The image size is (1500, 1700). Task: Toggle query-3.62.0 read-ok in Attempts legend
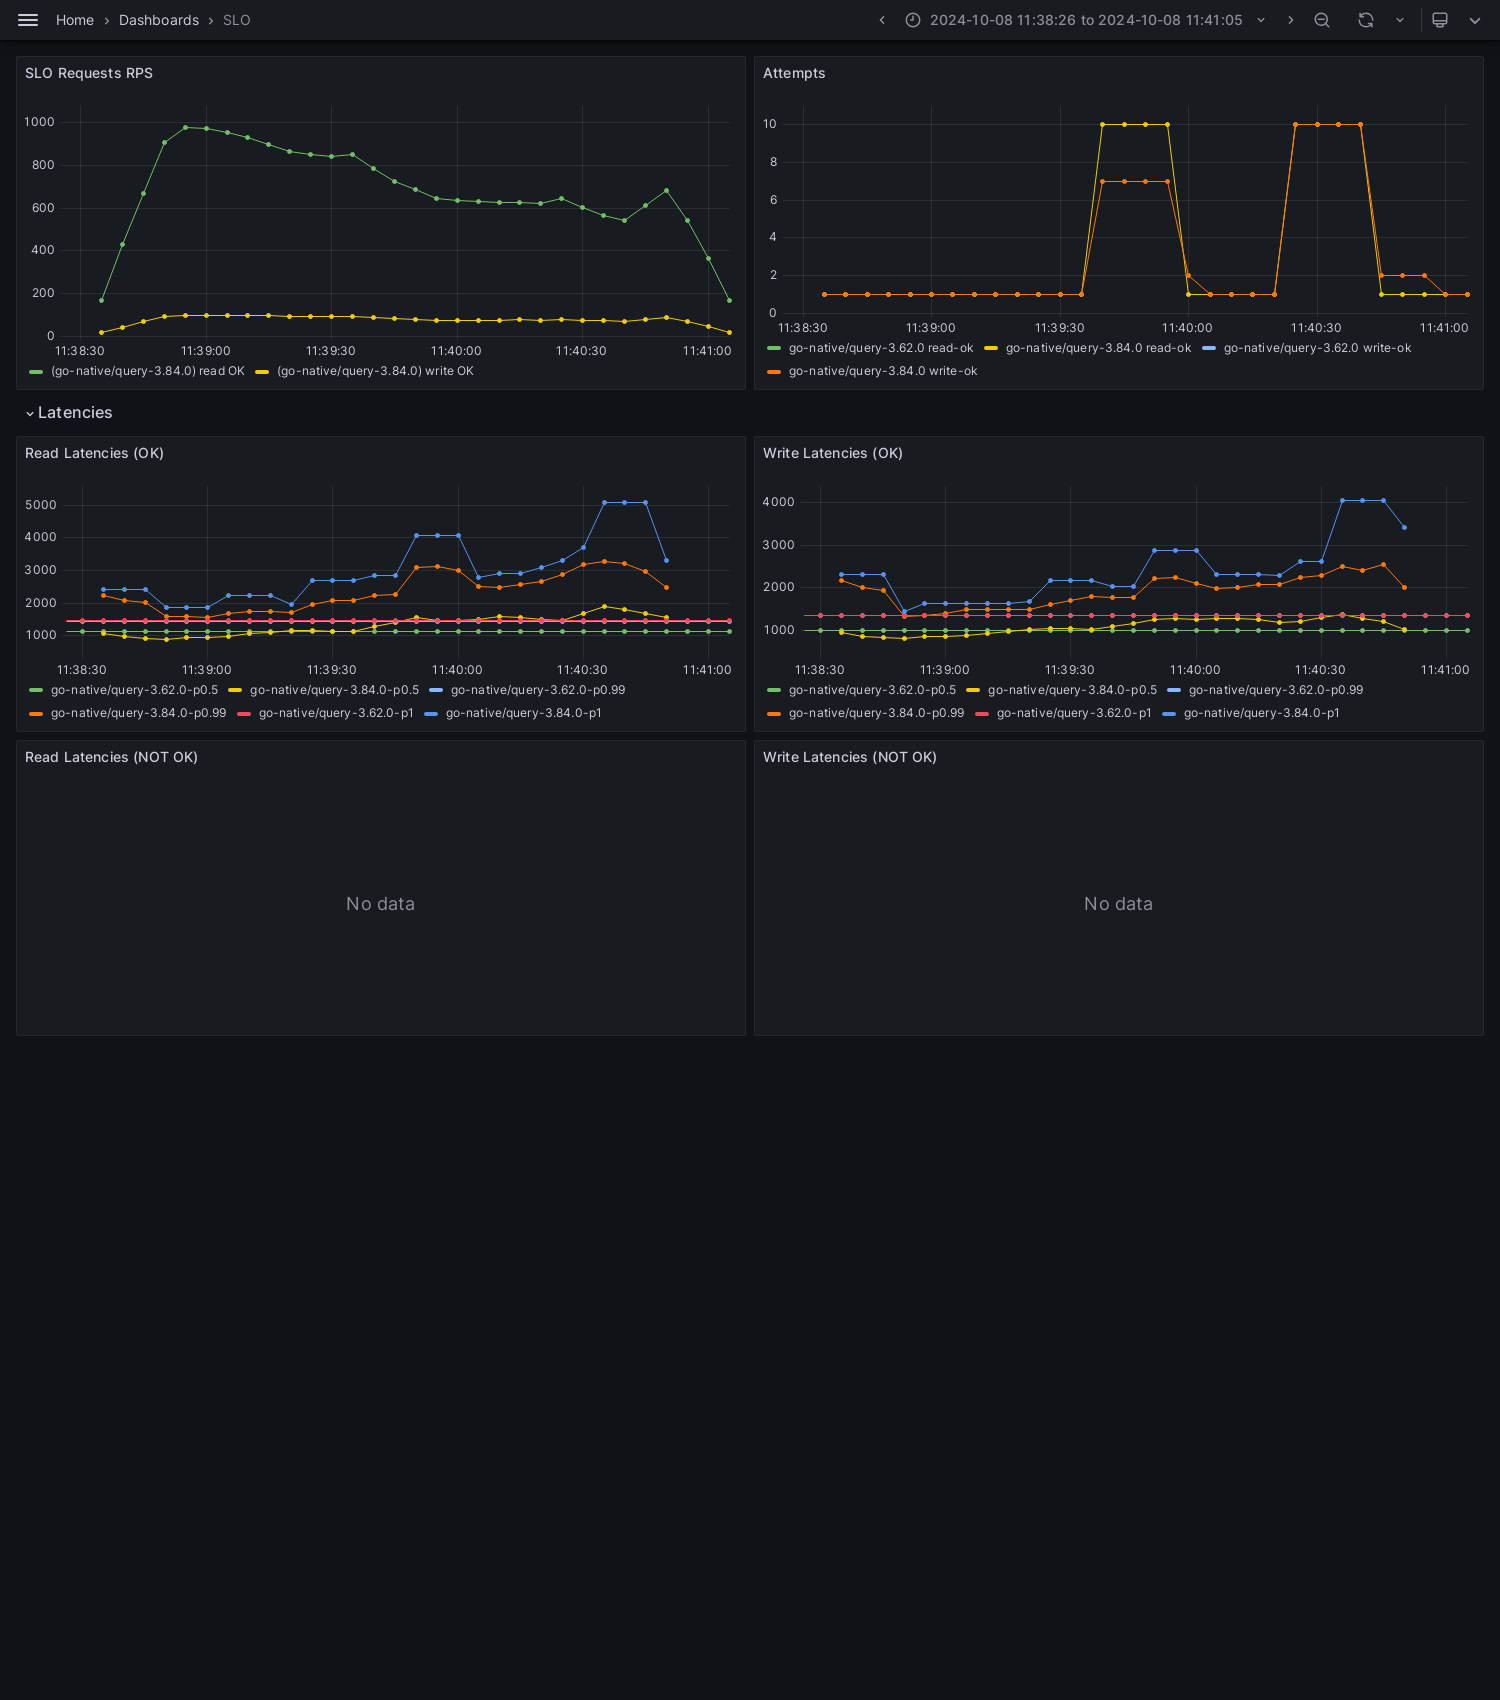(881, 348)
